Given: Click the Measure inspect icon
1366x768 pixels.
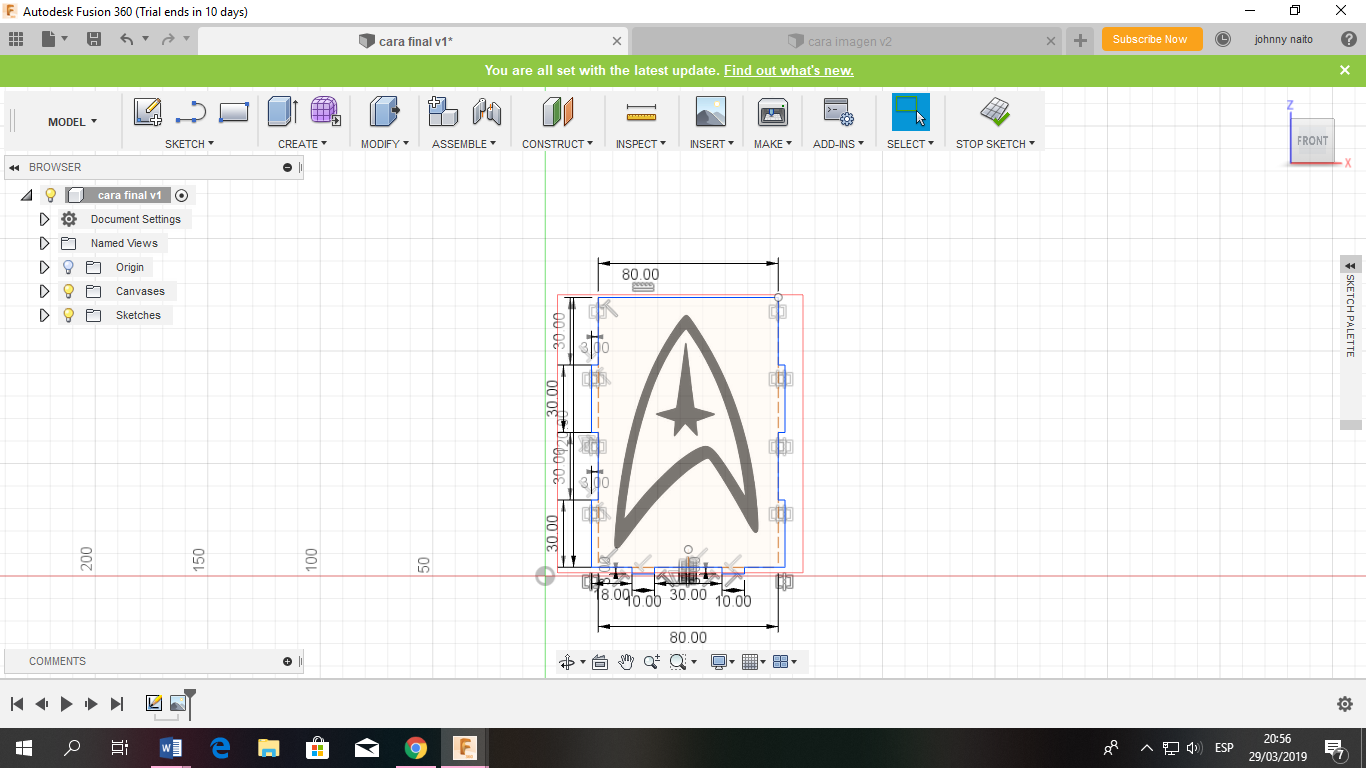Looking at the screenshot, I should click(x=641, y=111).
